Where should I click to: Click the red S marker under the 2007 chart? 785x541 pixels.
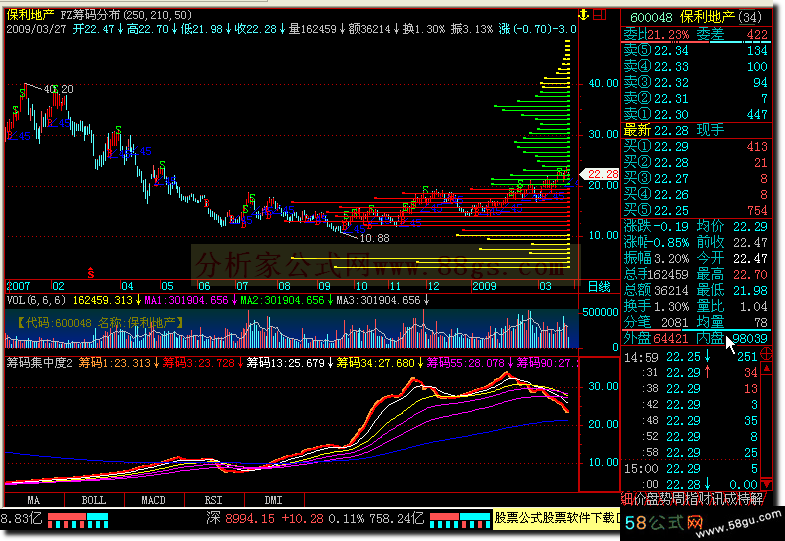(91, 273)
